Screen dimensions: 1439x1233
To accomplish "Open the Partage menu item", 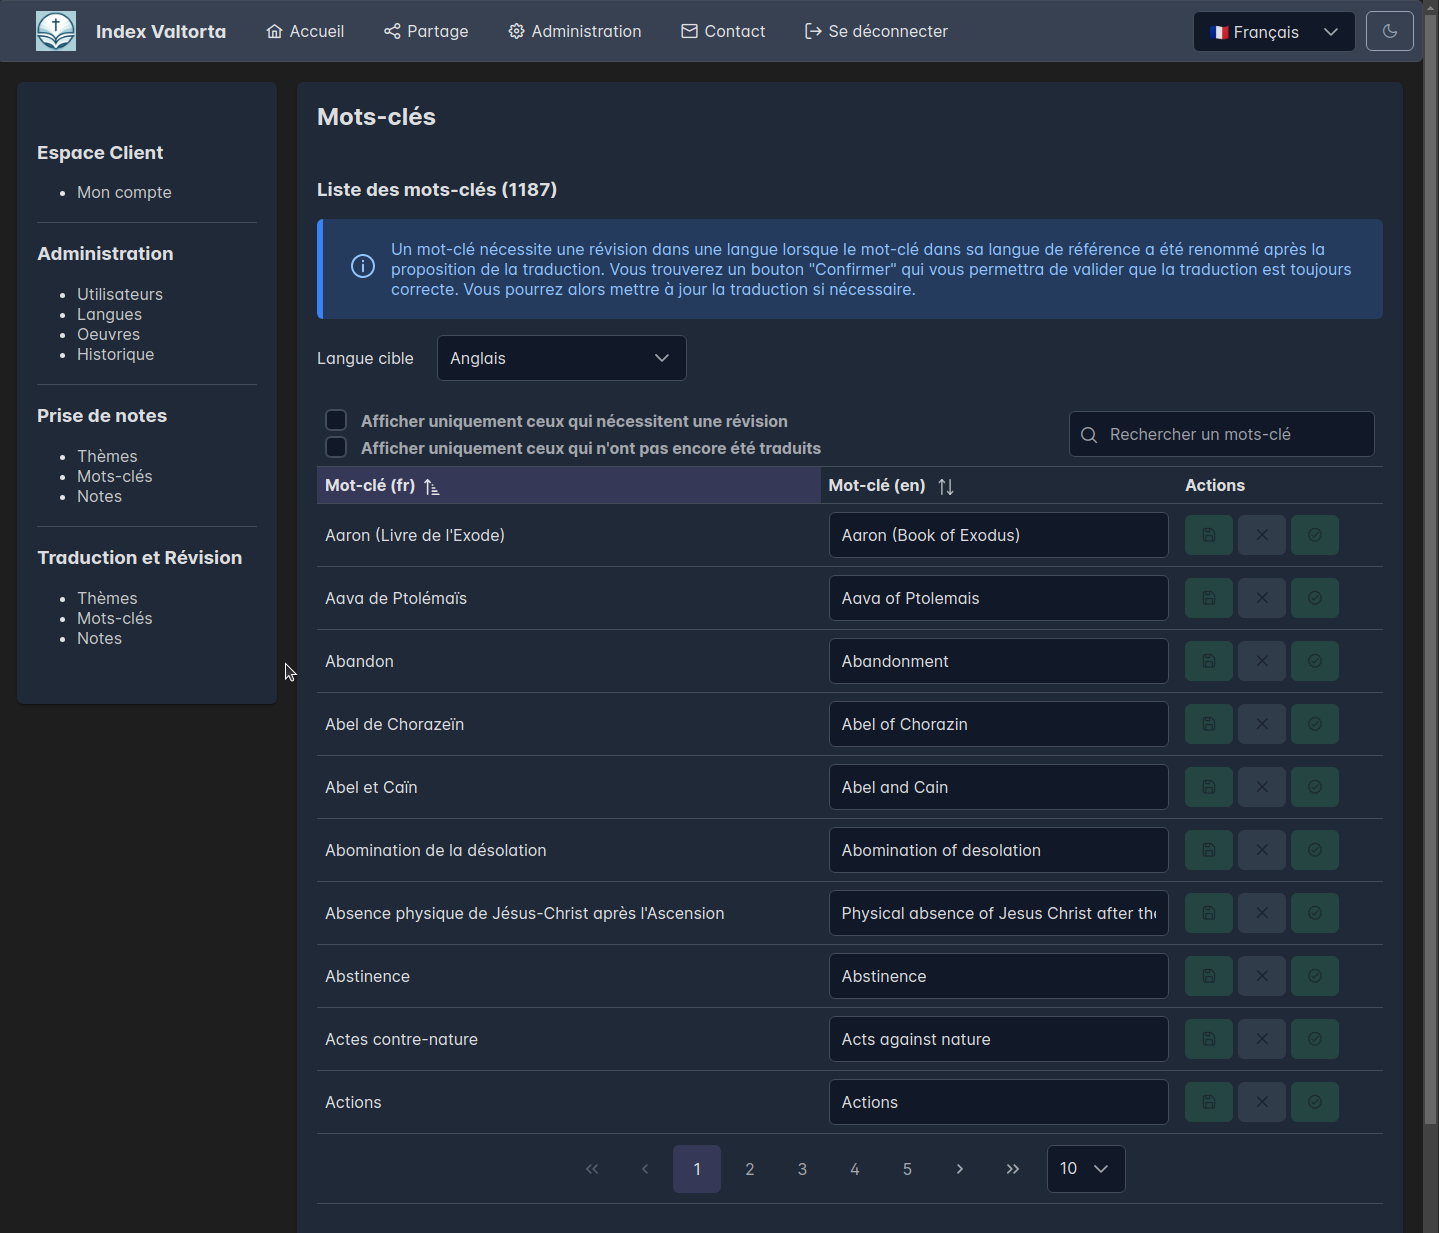I will tap(426, 31).
